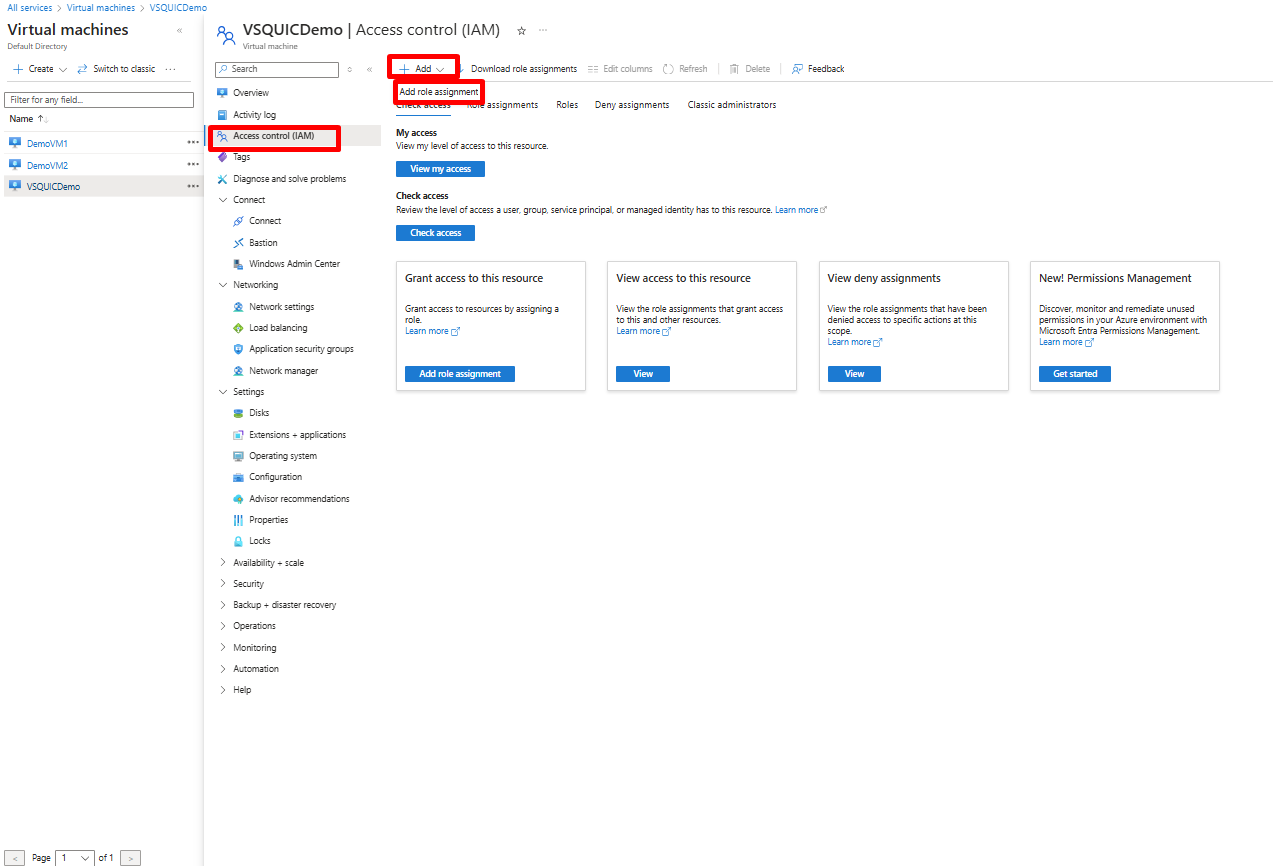Expand the Monitoring section
This screenshot has width=1273, height=866.
tap(223, 648)
